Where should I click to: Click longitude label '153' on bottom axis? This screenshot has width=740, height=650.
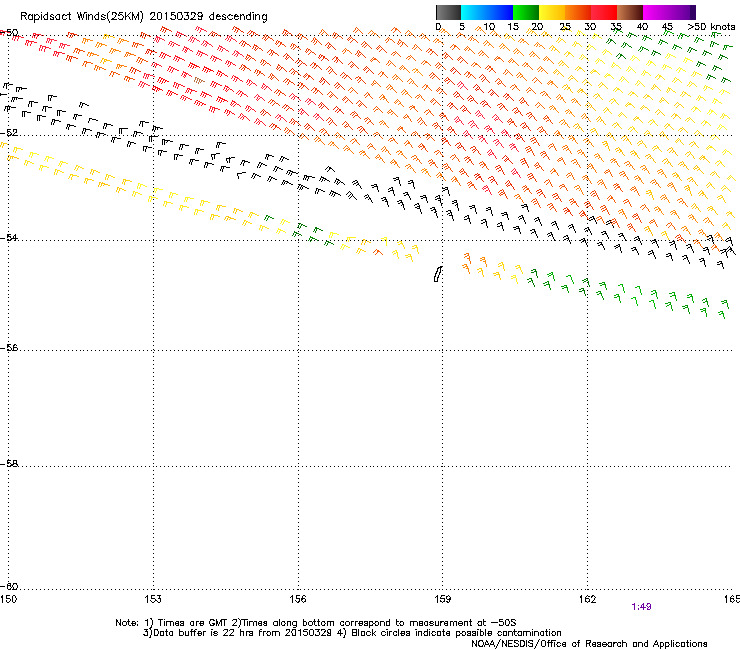153,599
